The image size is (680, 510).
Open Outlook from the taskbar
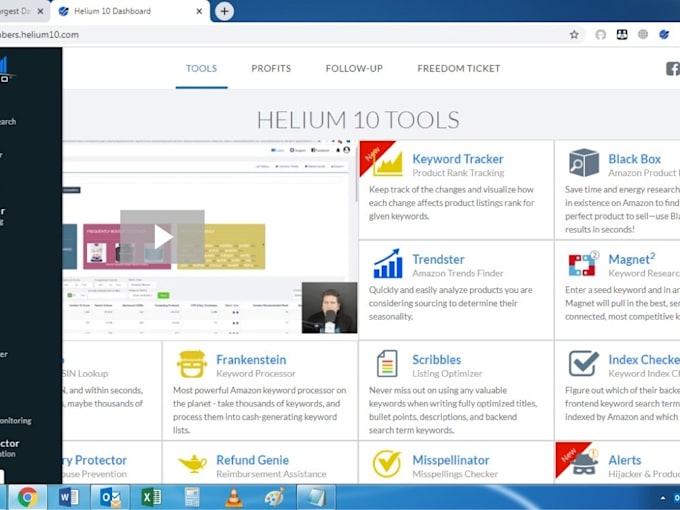(110, 497)
